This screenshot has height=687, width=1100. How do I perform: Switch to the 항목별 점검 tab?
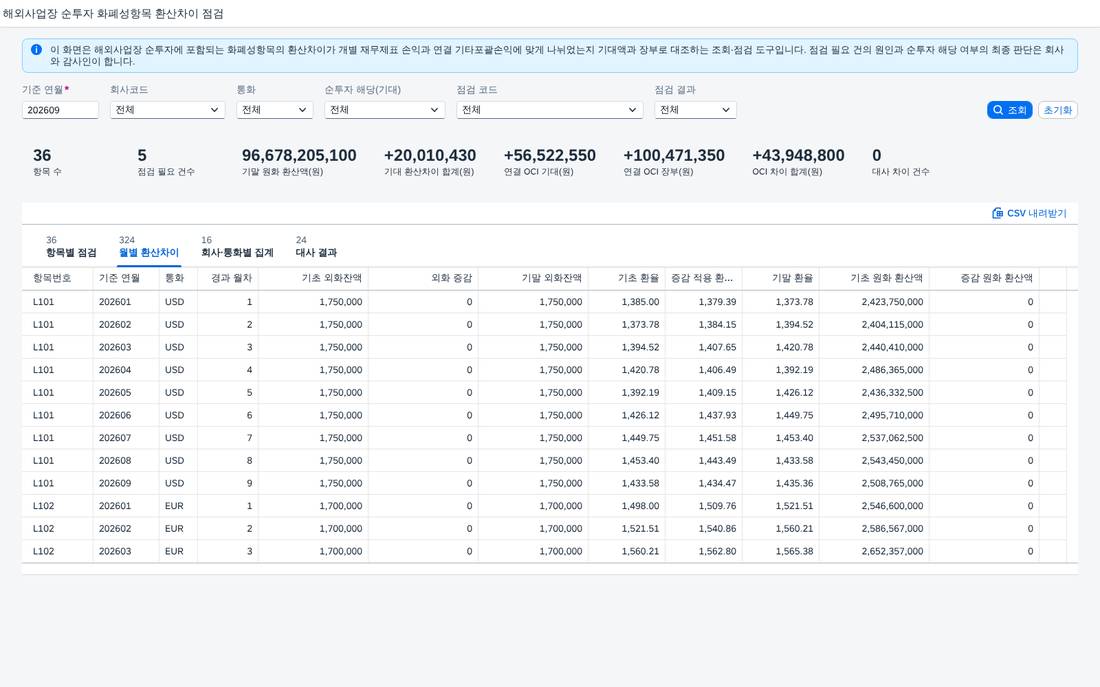[71, 246]
